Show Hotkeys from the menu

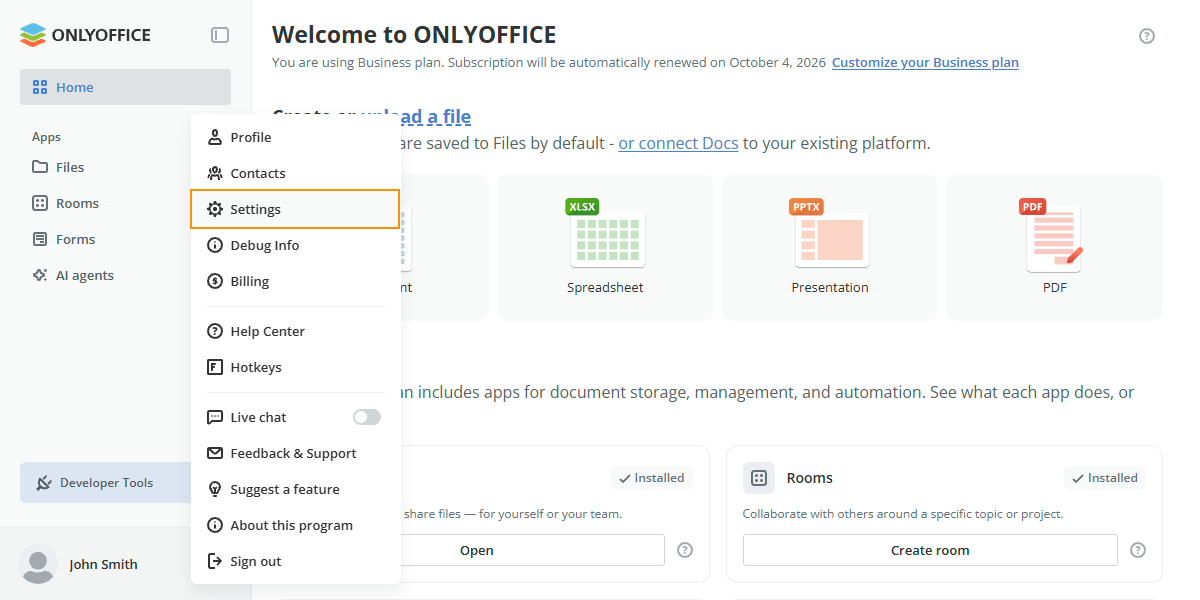[x=295, y=367]
